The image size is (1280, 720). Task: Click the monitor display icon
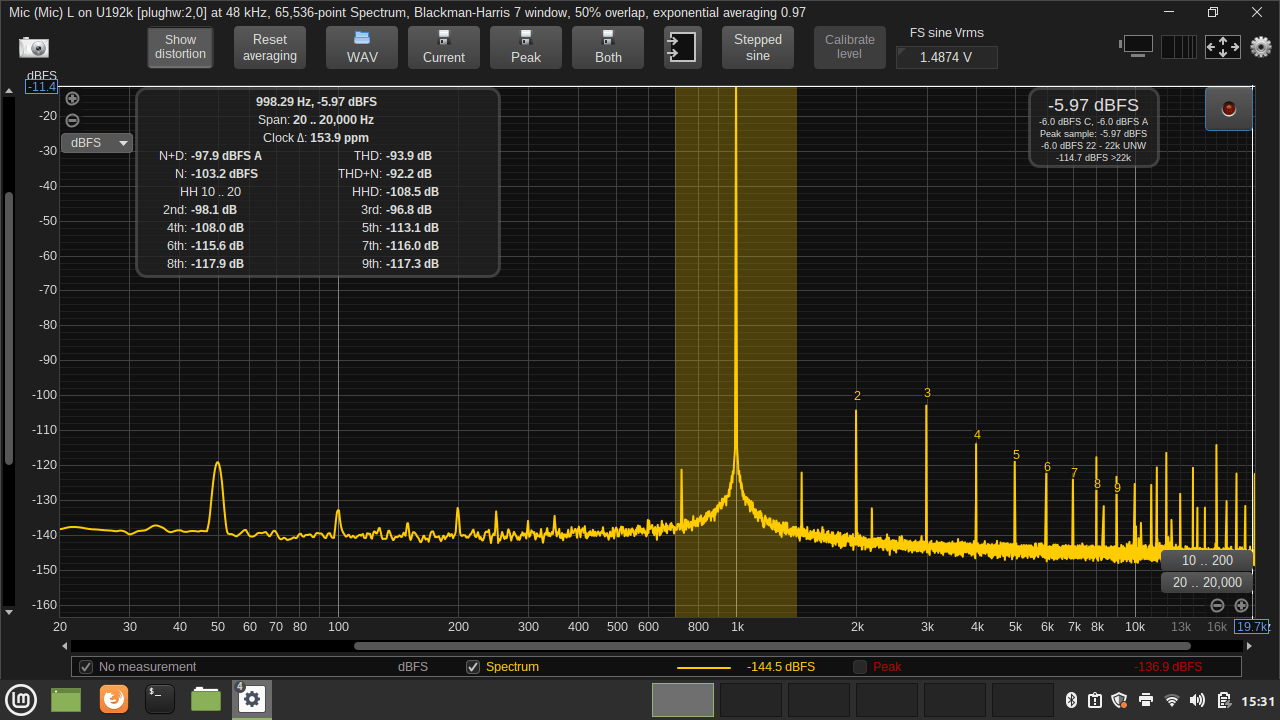coord(1137,46)
